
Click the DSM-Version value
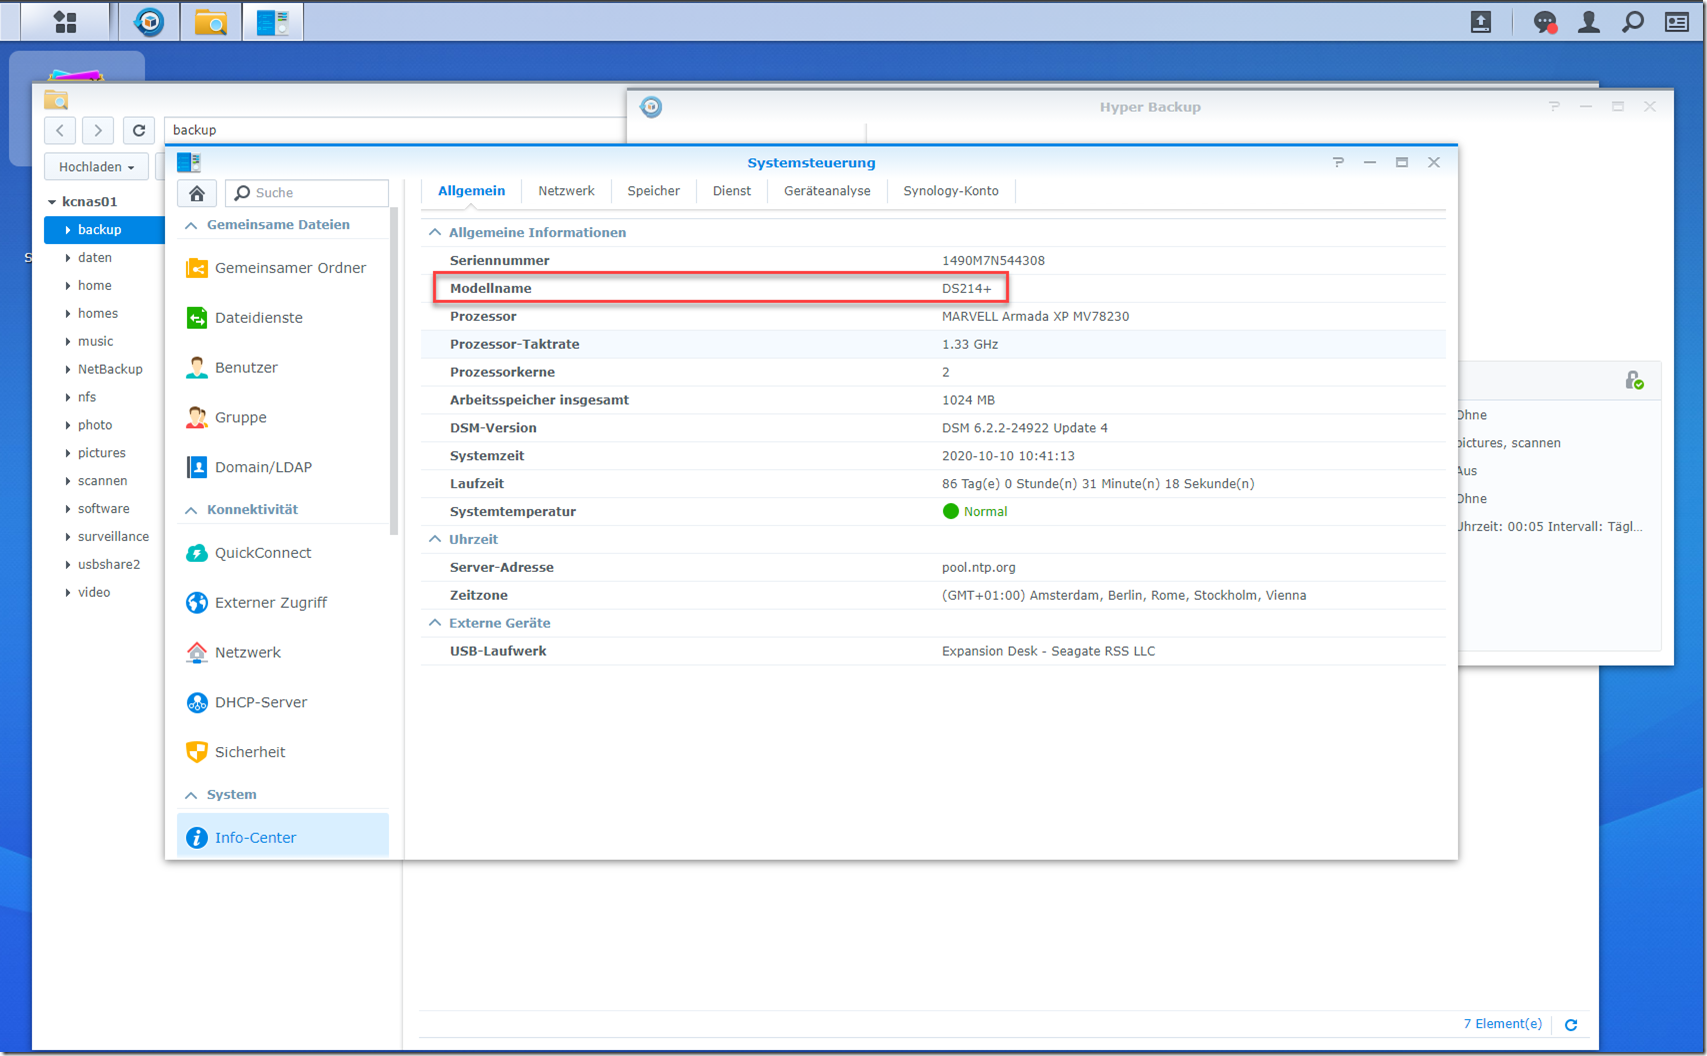pos(1024,428)
